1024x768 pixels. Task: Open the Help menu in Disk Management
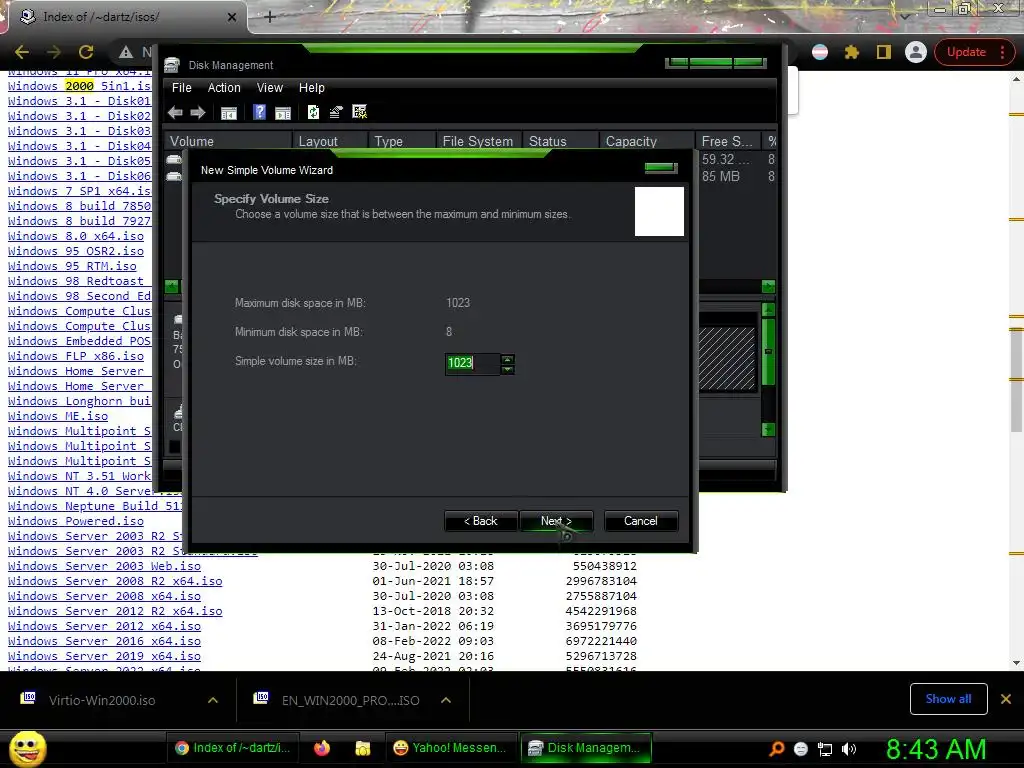(x=312, y=88)
